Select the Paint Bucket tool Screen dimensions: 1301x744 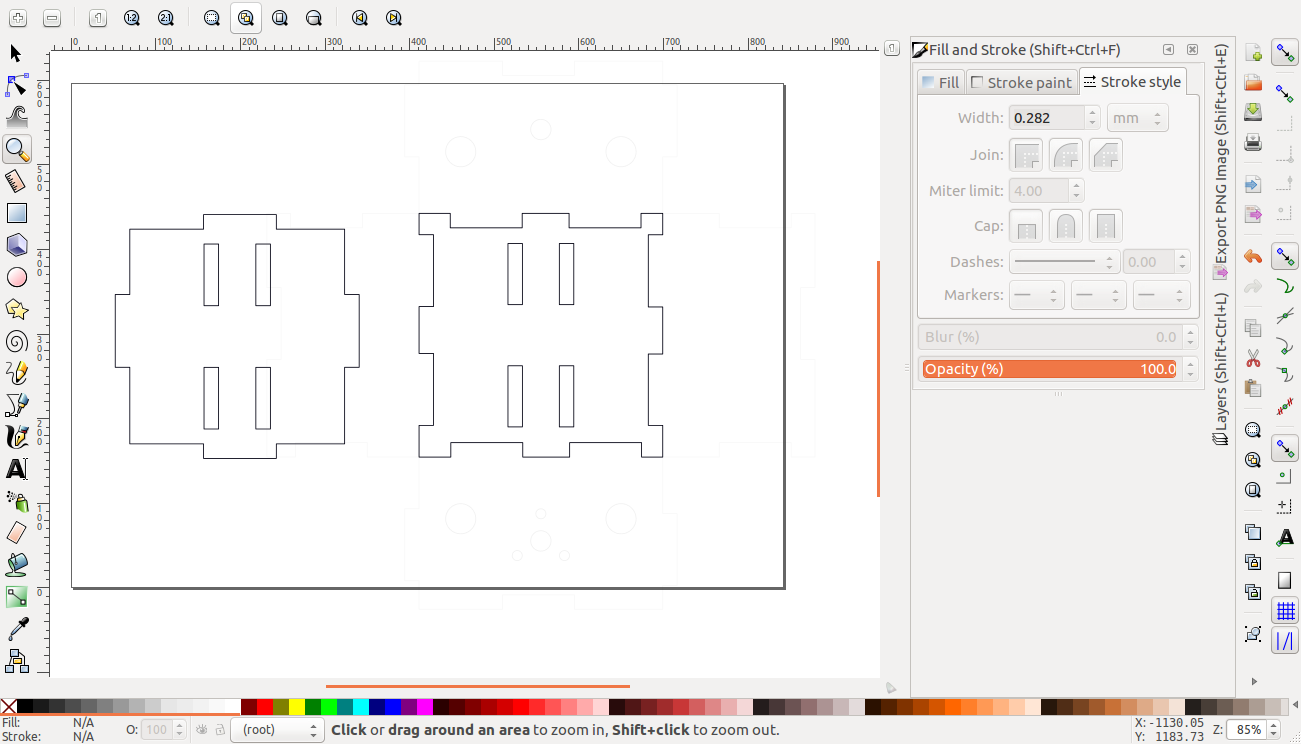(16, 565)
